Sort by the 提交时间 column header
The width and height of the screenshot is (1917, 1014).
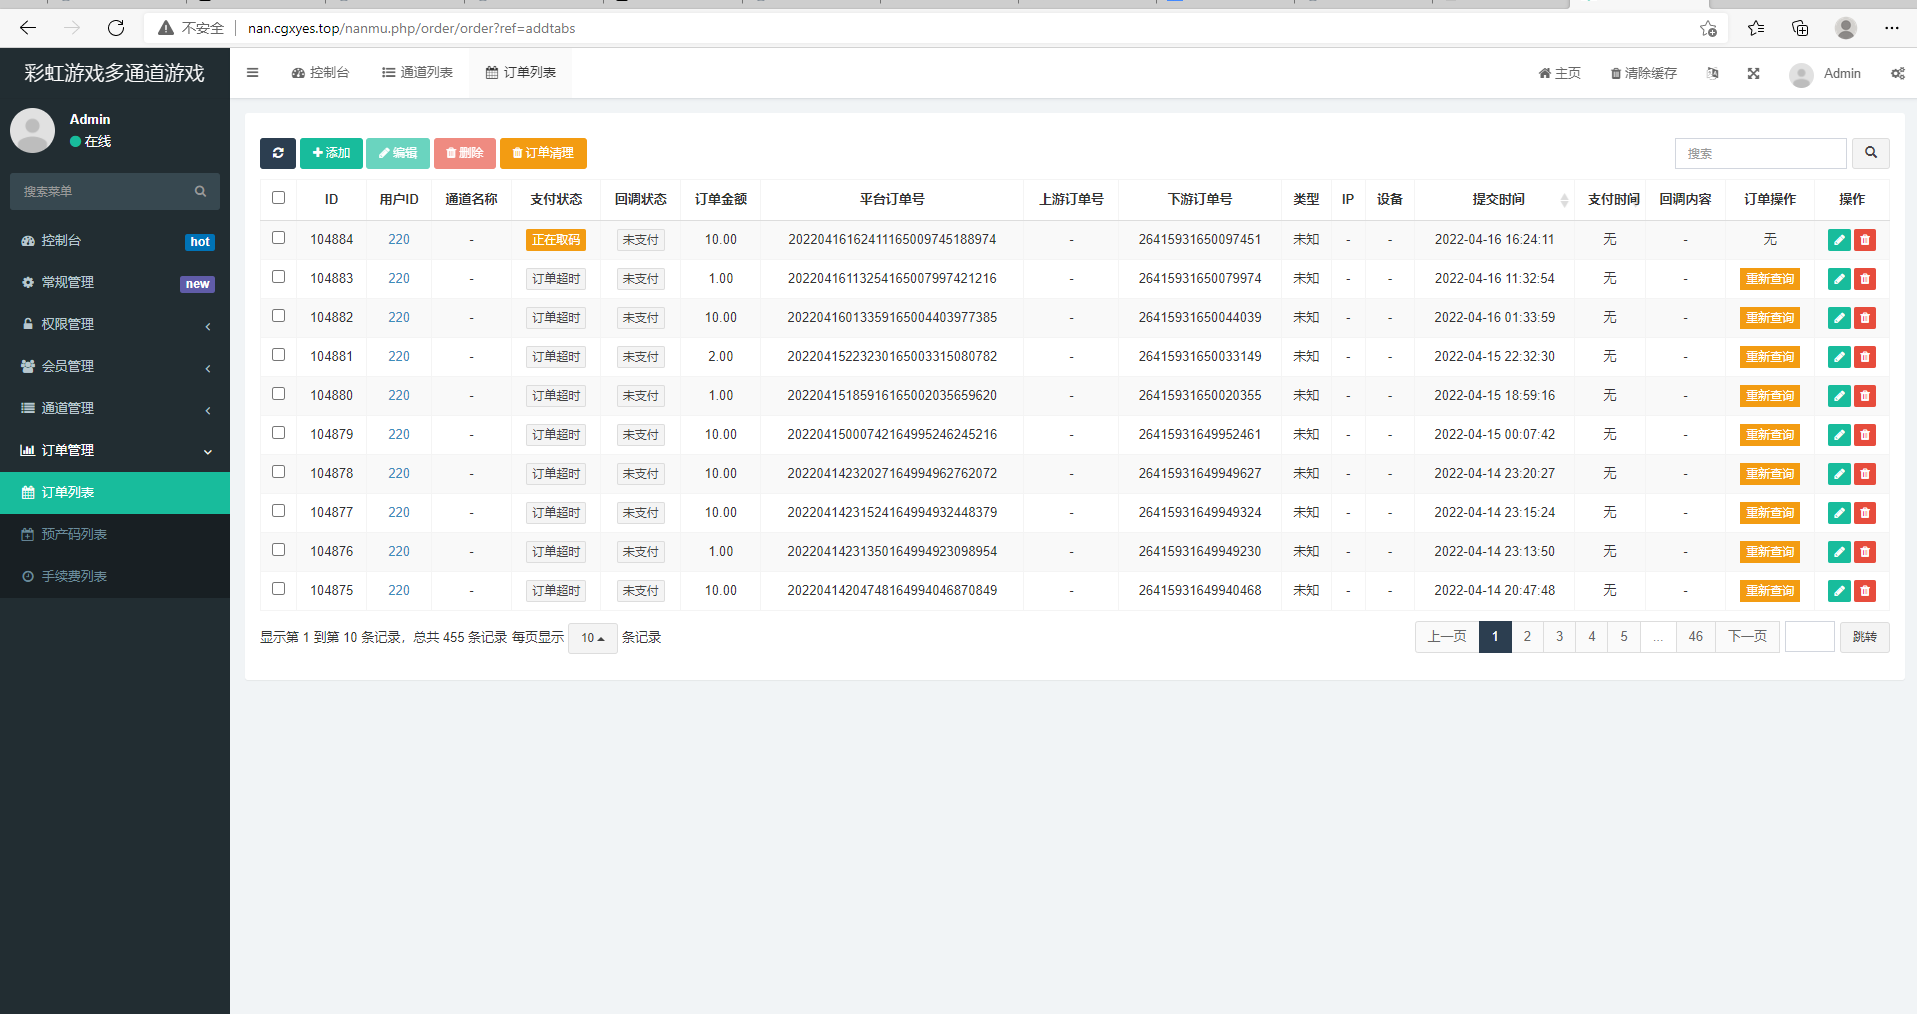1497,200
